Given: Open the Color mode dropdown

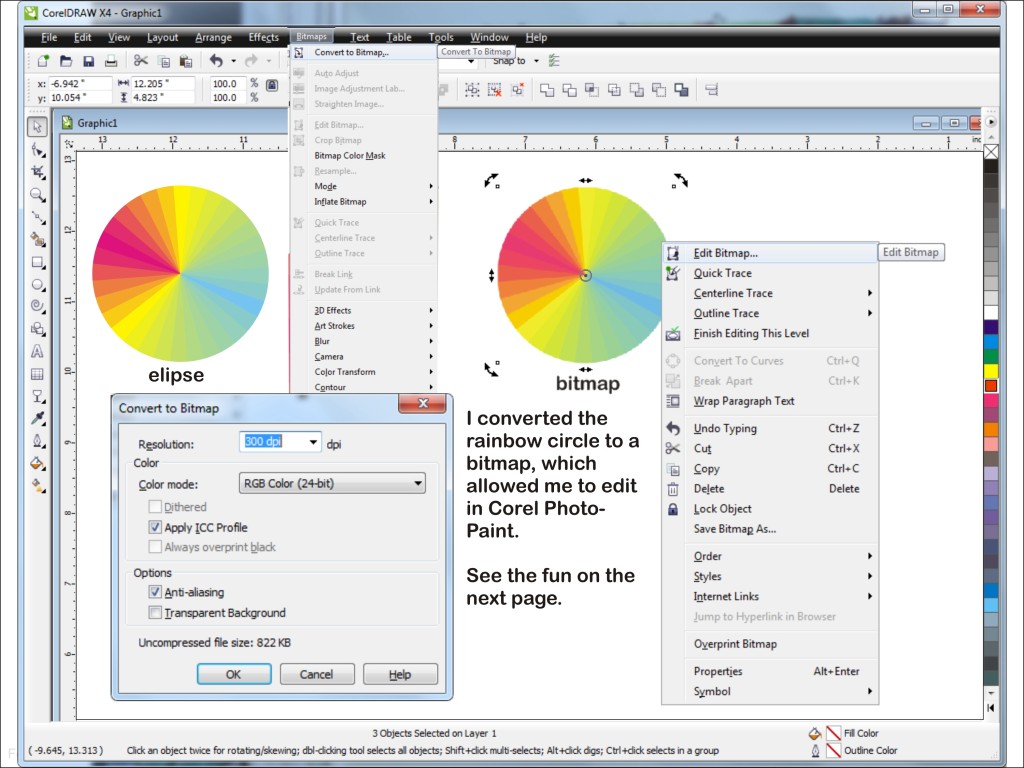Looking at the screenshot, I should [x=334, y=484].
